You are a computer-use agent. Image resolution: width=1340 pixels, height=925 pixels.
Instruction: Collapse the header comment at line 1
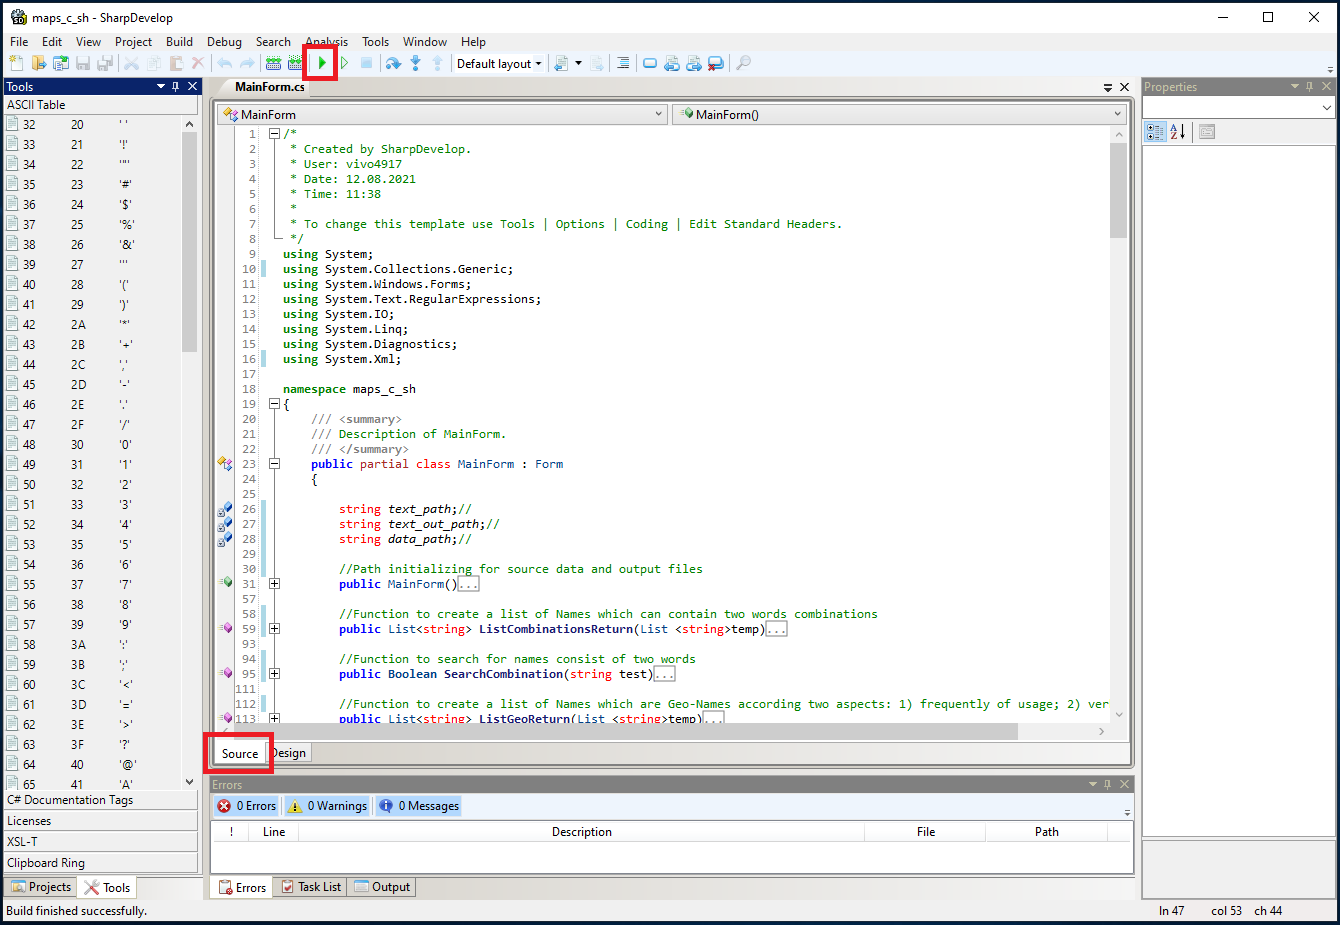click(274, 133)
